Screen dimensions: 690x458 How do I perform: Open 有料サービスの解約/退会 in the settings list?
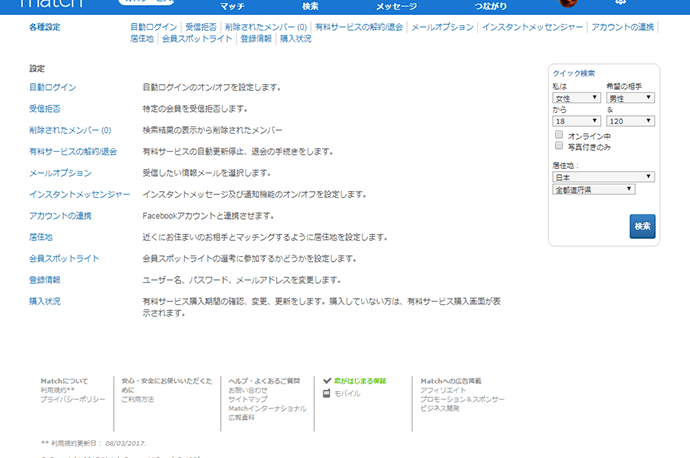pos(73,151)
